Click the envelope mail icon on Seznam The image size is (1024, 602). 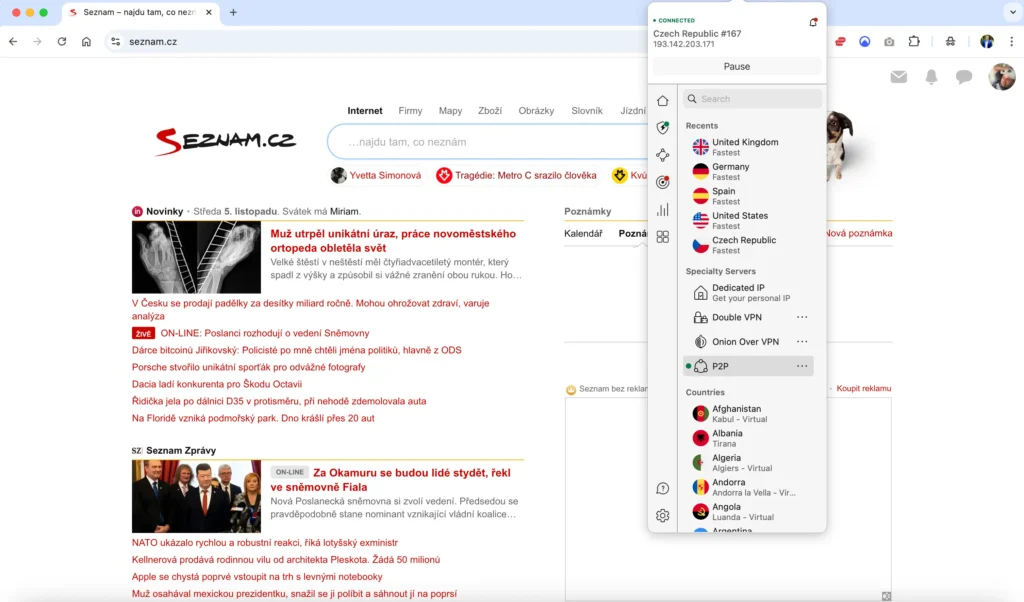click(899, 76)
